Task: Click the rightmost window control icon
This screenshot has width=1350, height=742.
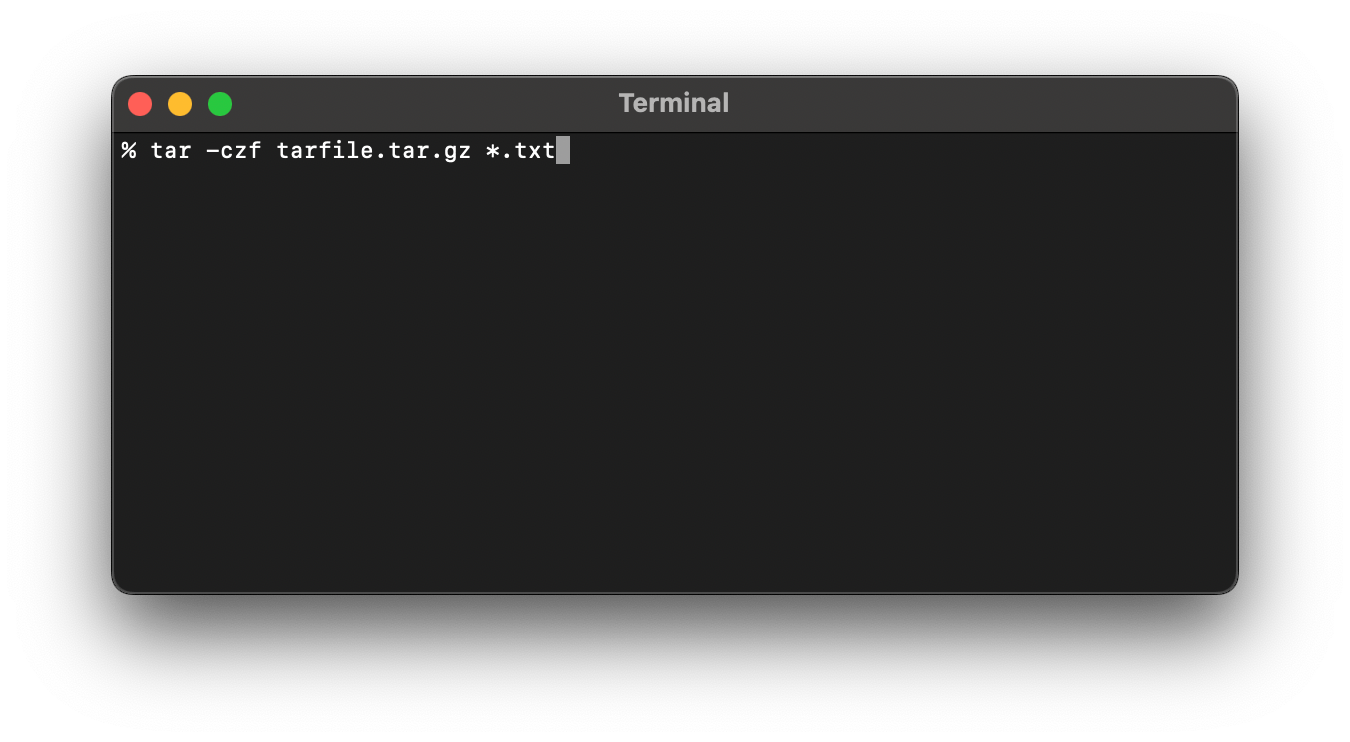Action: click(x=220, y=103)
